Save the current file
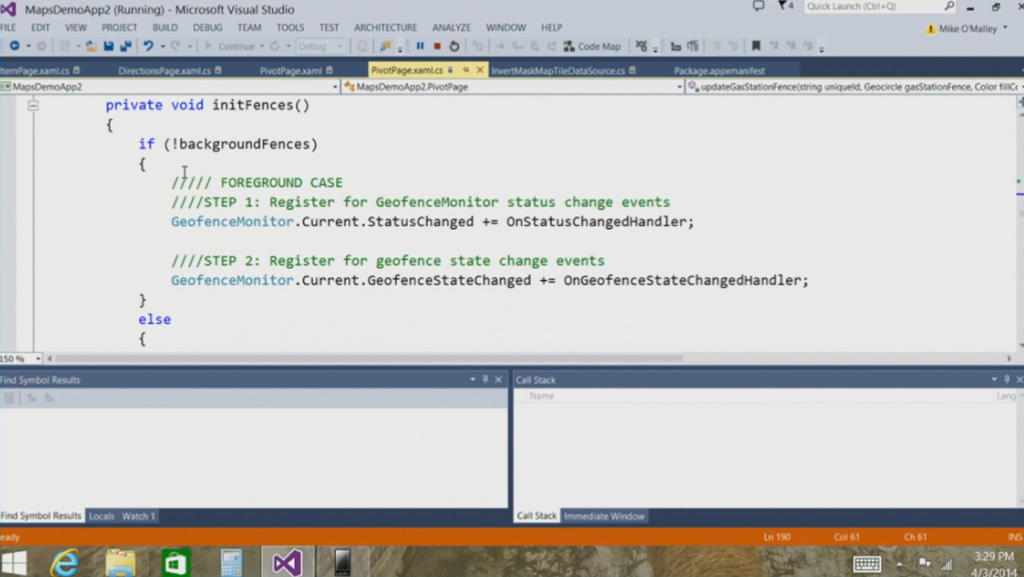This screenshot has height=577, width=1024. (x=108, y=46)
